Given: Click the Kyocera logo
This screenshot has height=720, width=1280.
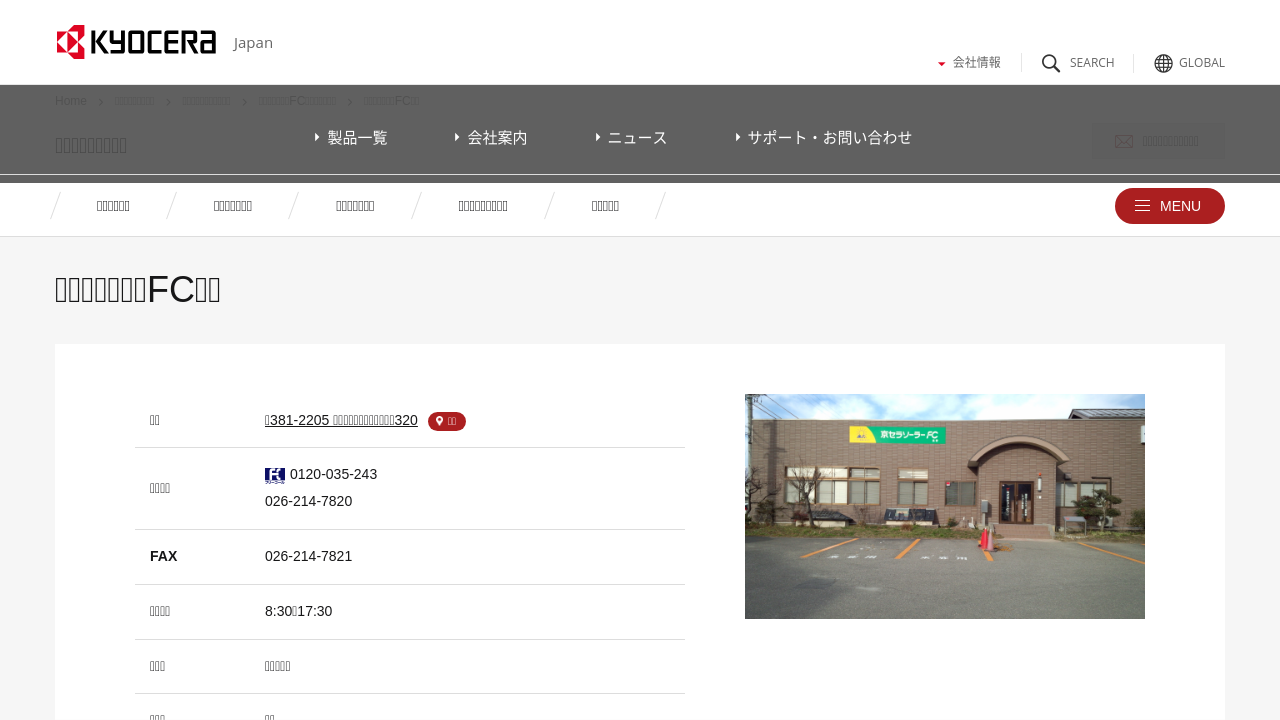Looking at the screenshot, I should point(136,42).
